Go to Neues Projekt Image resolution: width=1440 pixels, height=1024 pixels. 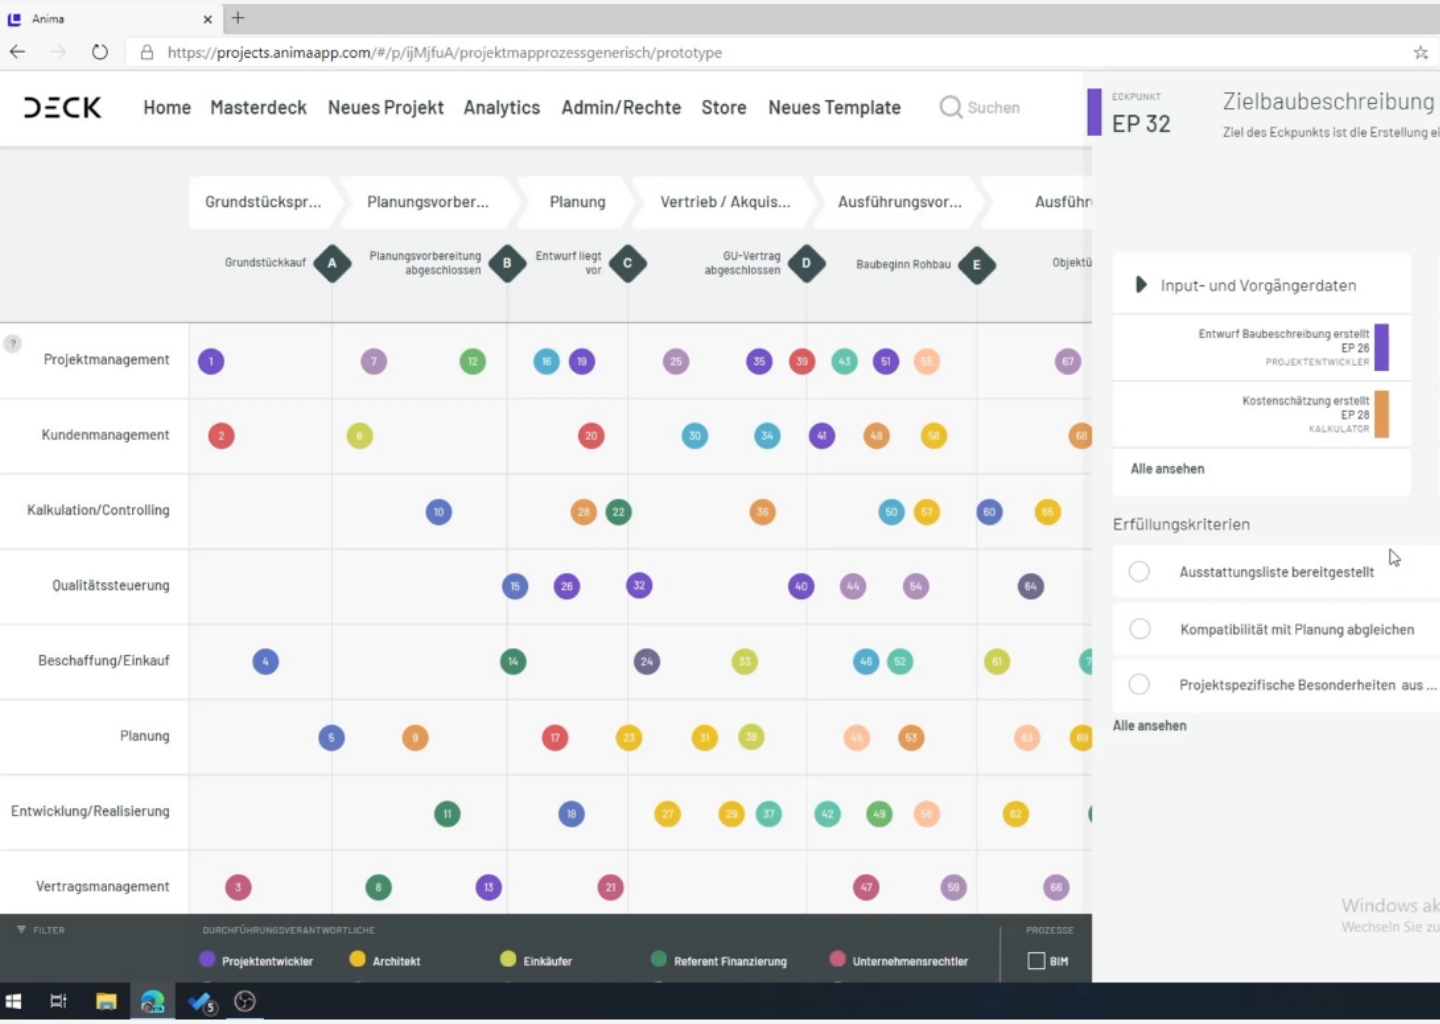pyautogui.click(x=385, y=107)
